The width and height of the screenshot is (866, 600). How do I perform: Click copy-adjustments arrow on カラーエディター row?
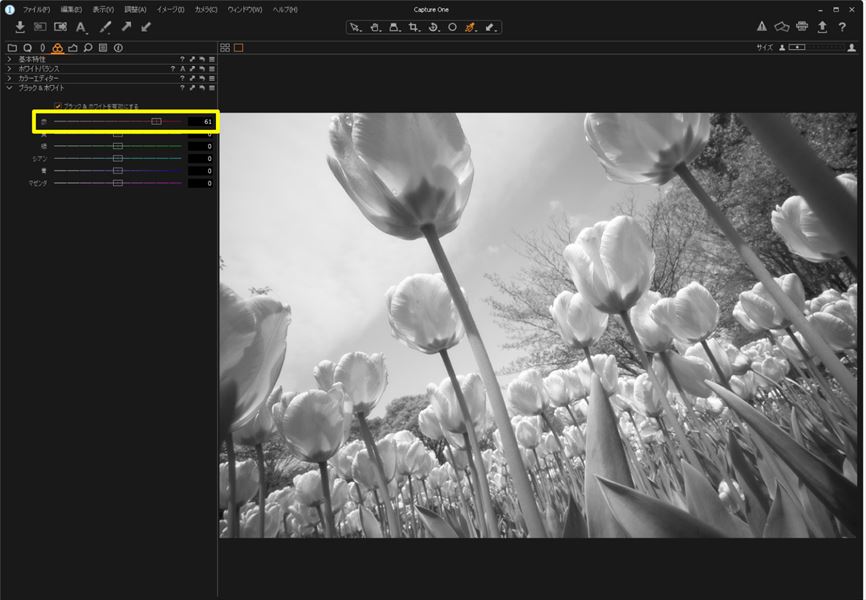pyautogui.click(x=192, y=78)
